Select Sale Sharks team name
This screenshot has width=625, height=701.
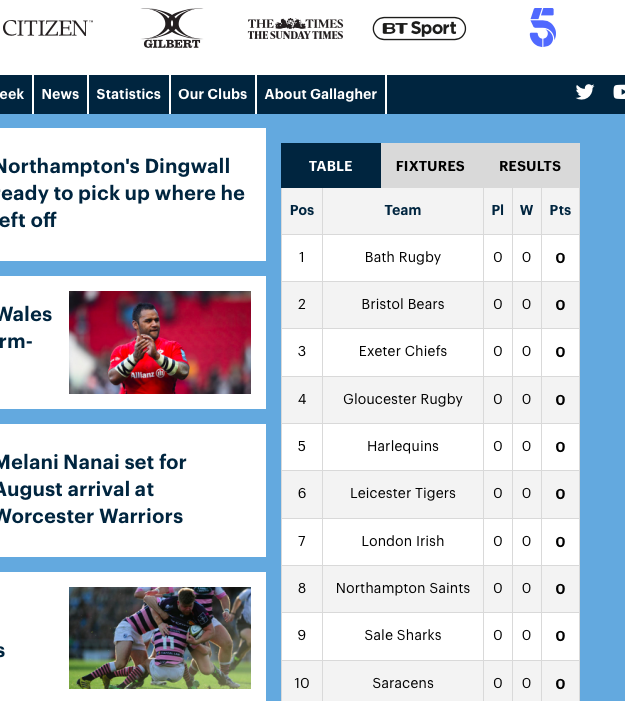[403, 635]
